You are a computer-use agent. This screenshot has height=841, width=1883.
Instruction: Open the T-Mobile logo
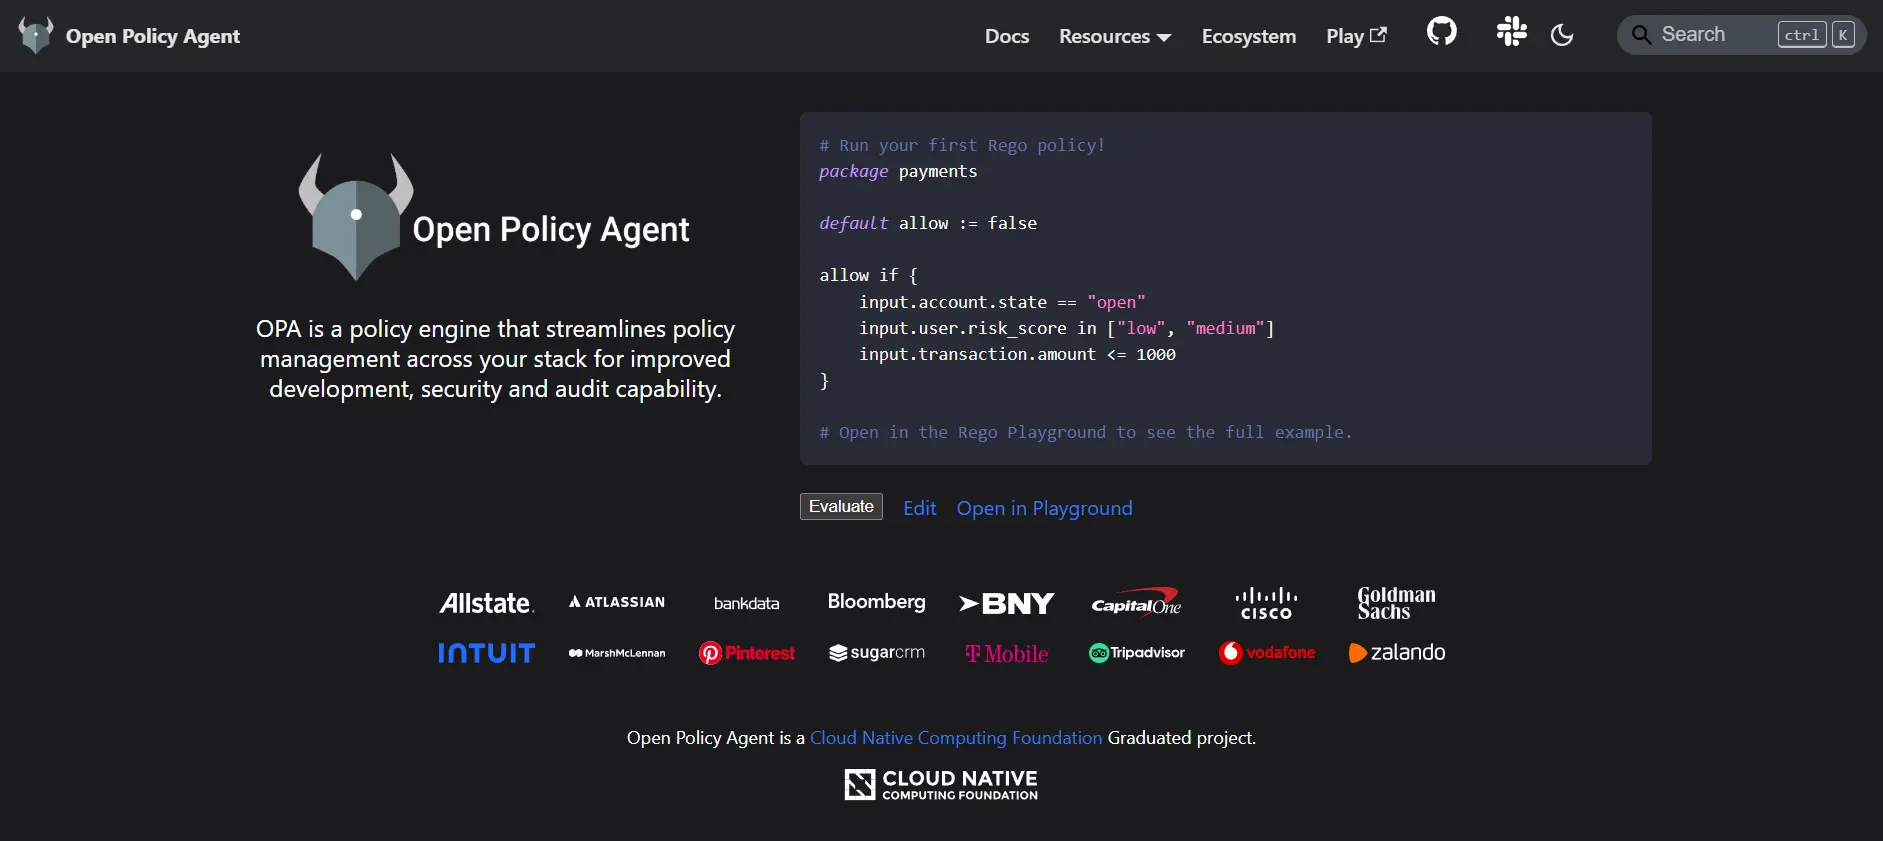1007,654
